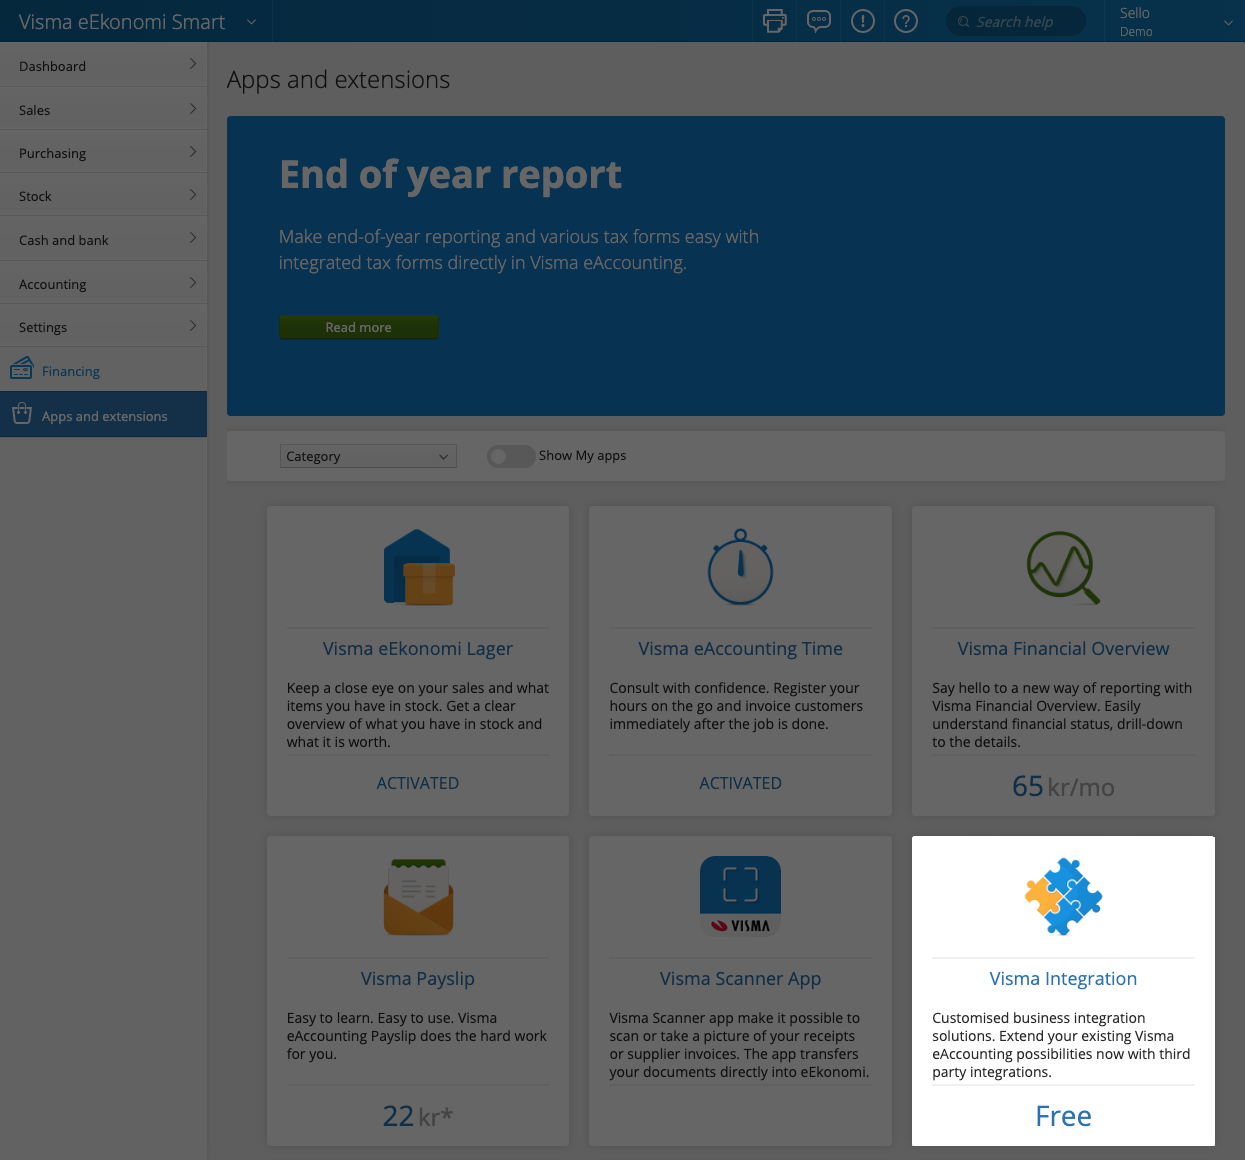Open the Visma Scanner App icon
1245x1160 pixels.
click(x=740, y=896)
